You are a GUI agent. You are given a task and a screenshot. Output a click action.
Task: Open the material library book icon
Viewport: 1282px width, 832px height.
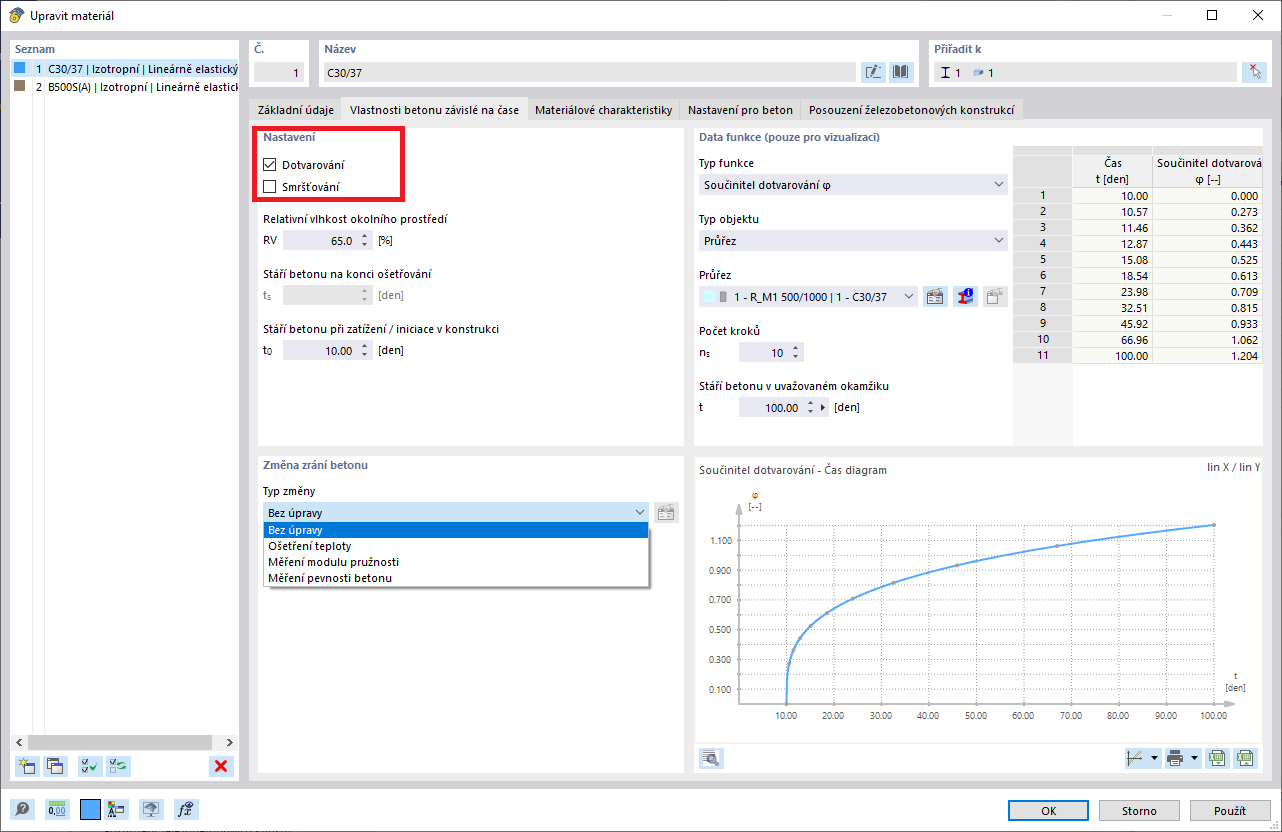click(x=901, y=72)
